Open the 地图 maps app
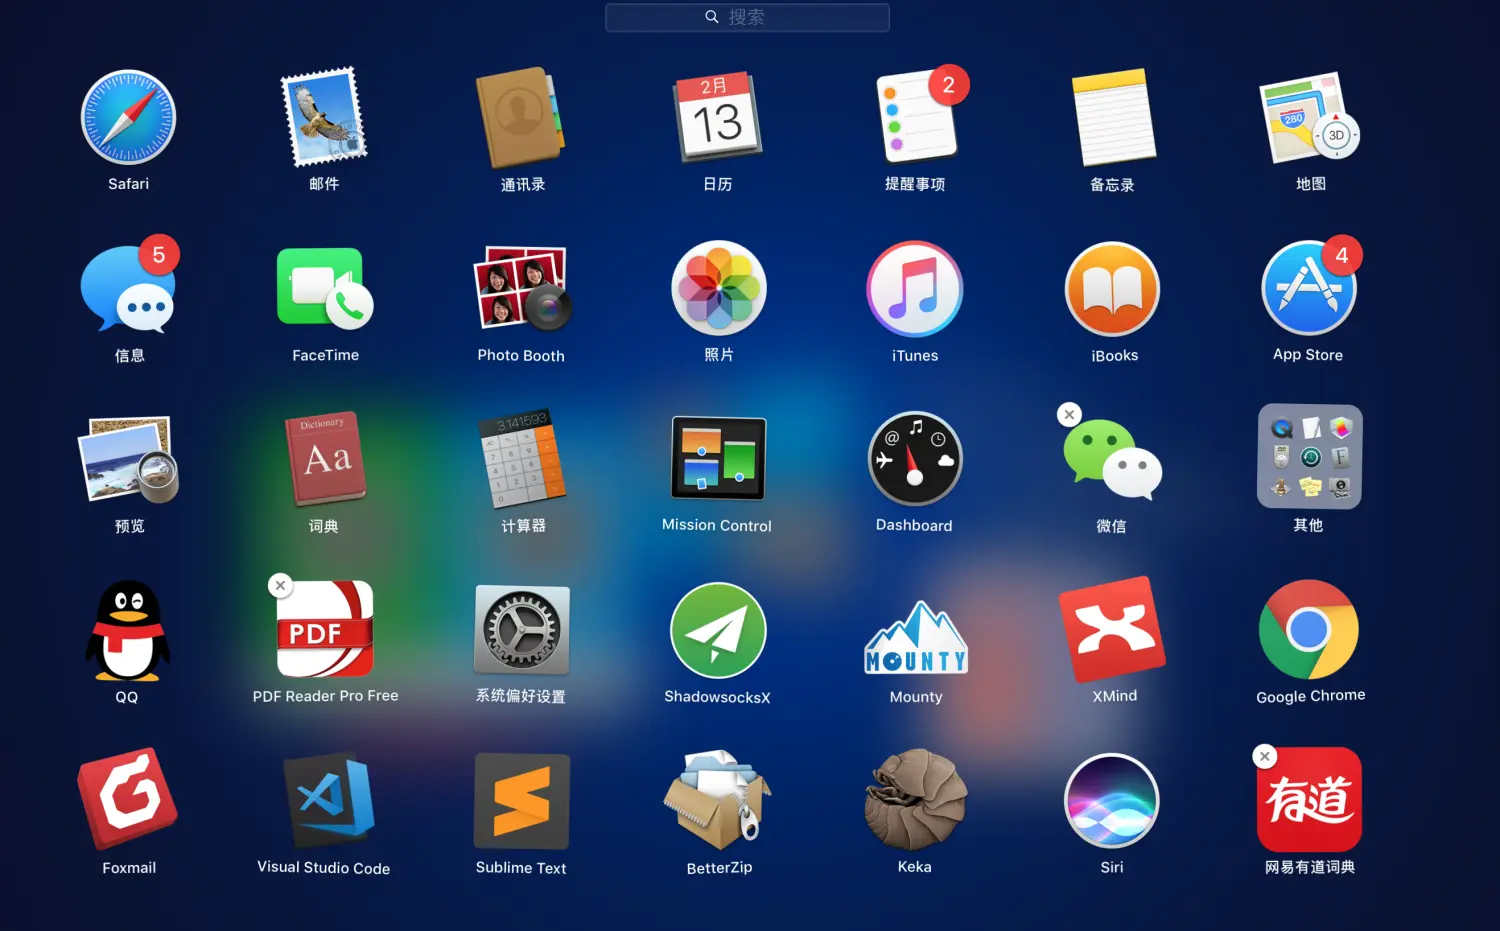This screenshot has height=931, width=1500. click(1309, 117)
